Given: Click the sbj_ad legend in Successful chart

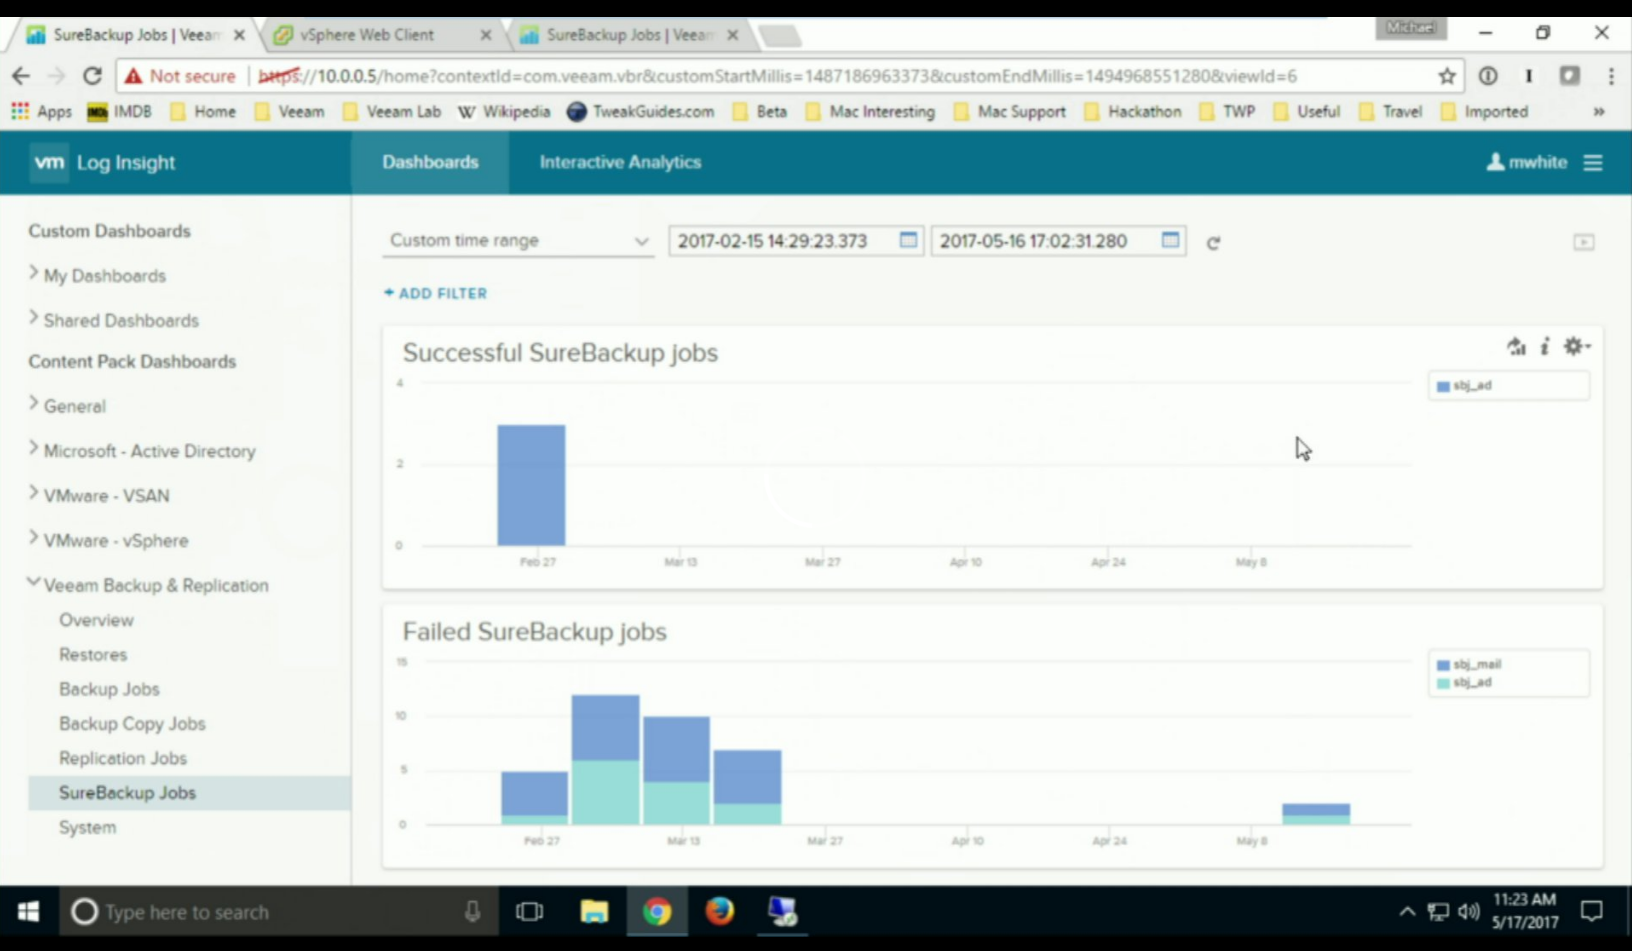Looking at the screenshot, I should (x=1464, y=386).
